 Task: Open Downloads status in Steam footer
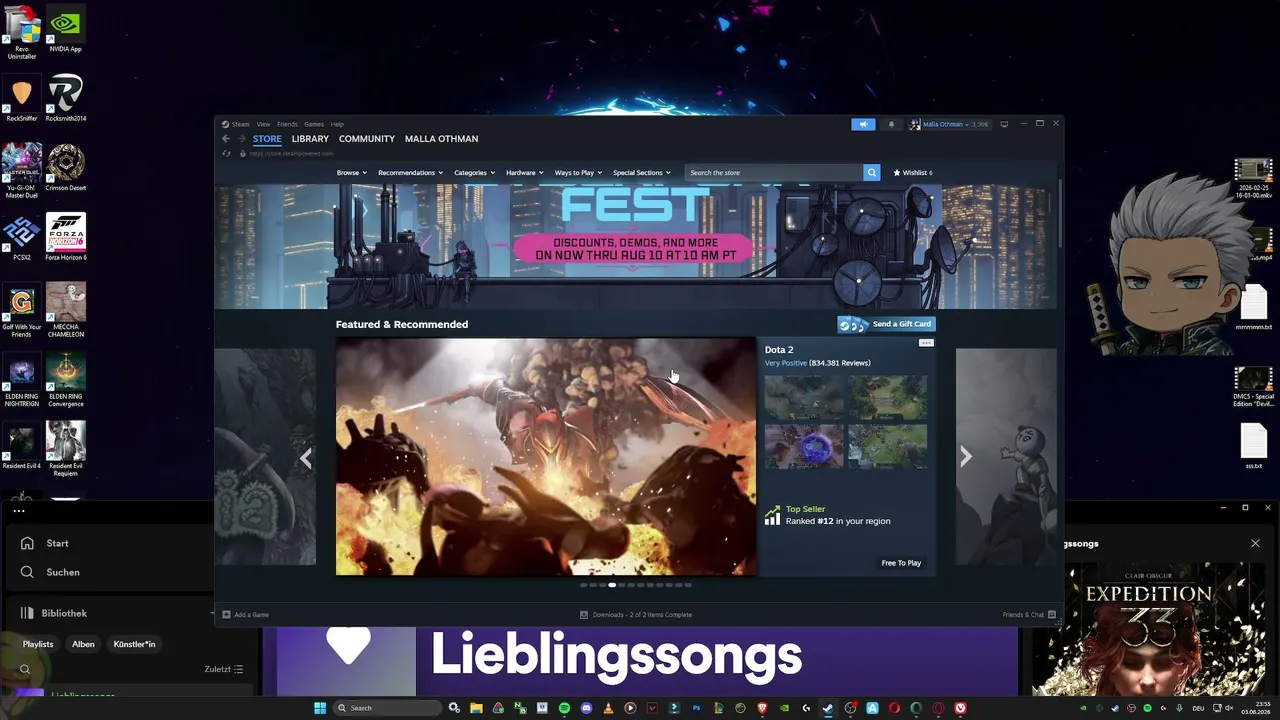636,615
